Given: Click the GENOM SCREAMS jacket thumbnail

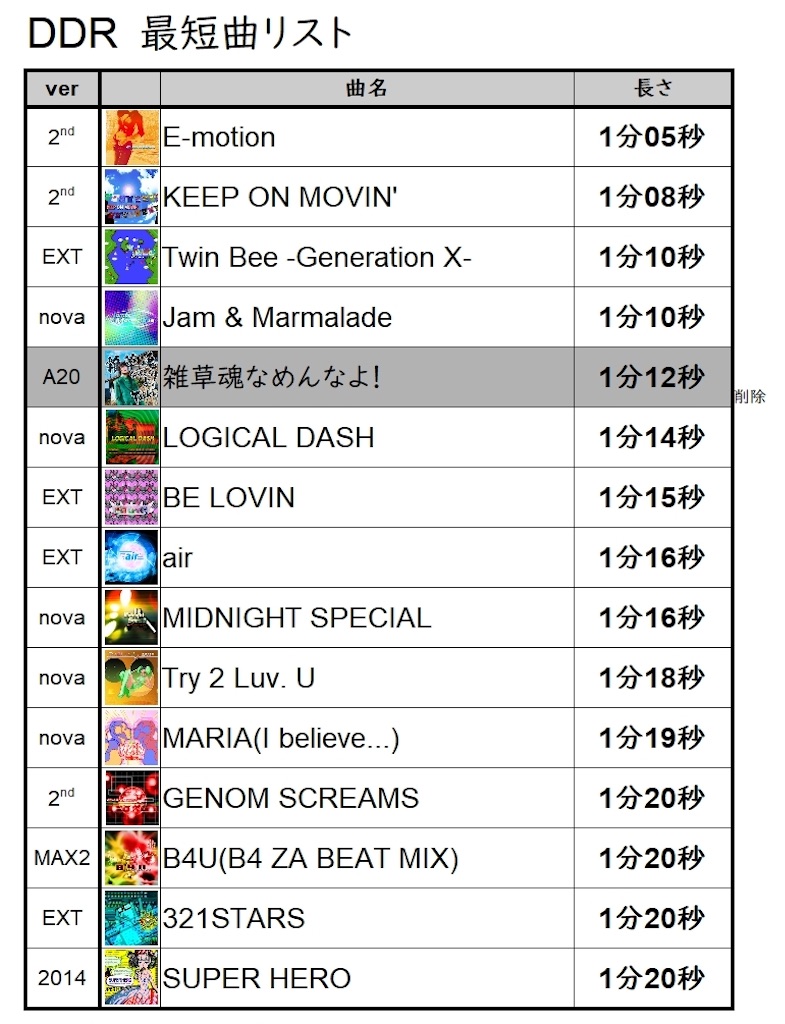Looking at the screenshot, I should point(131,798).
